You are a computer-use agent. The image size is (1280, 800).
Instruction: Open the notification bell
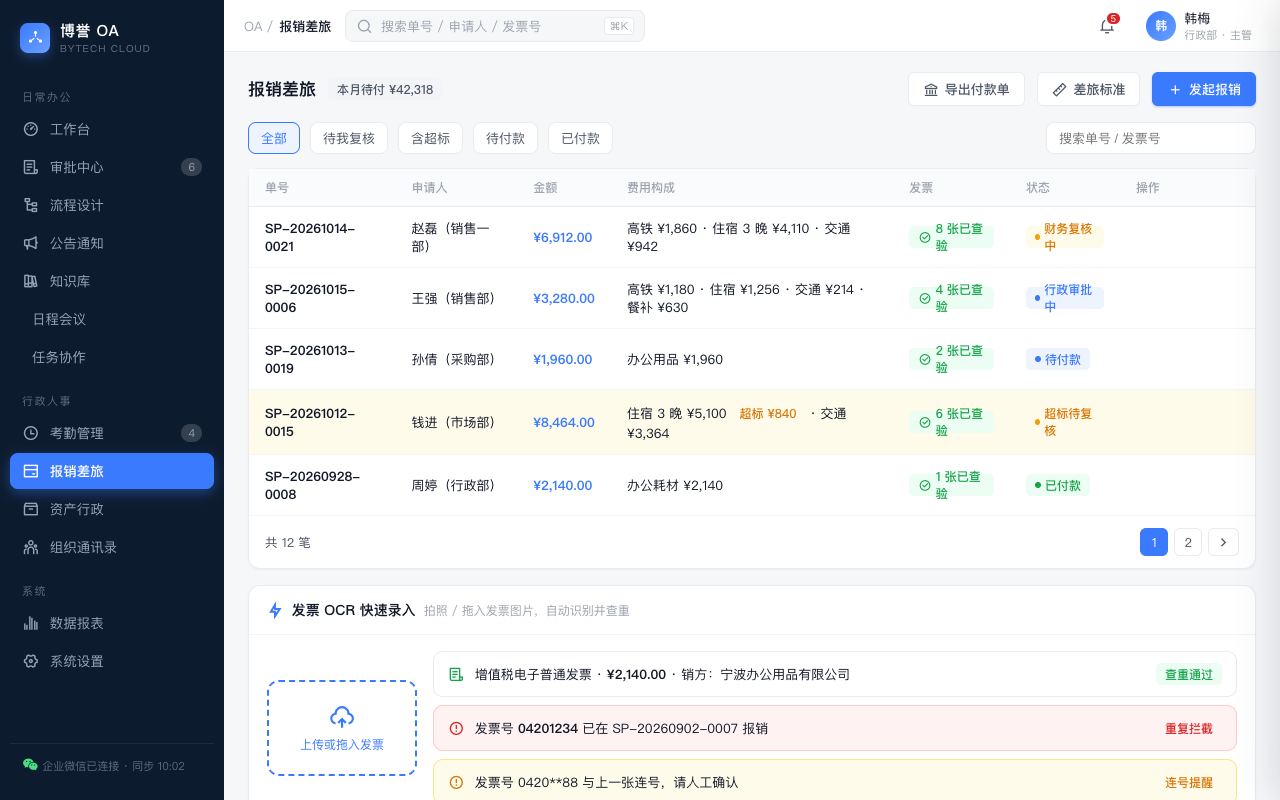tap(1107, 26)
